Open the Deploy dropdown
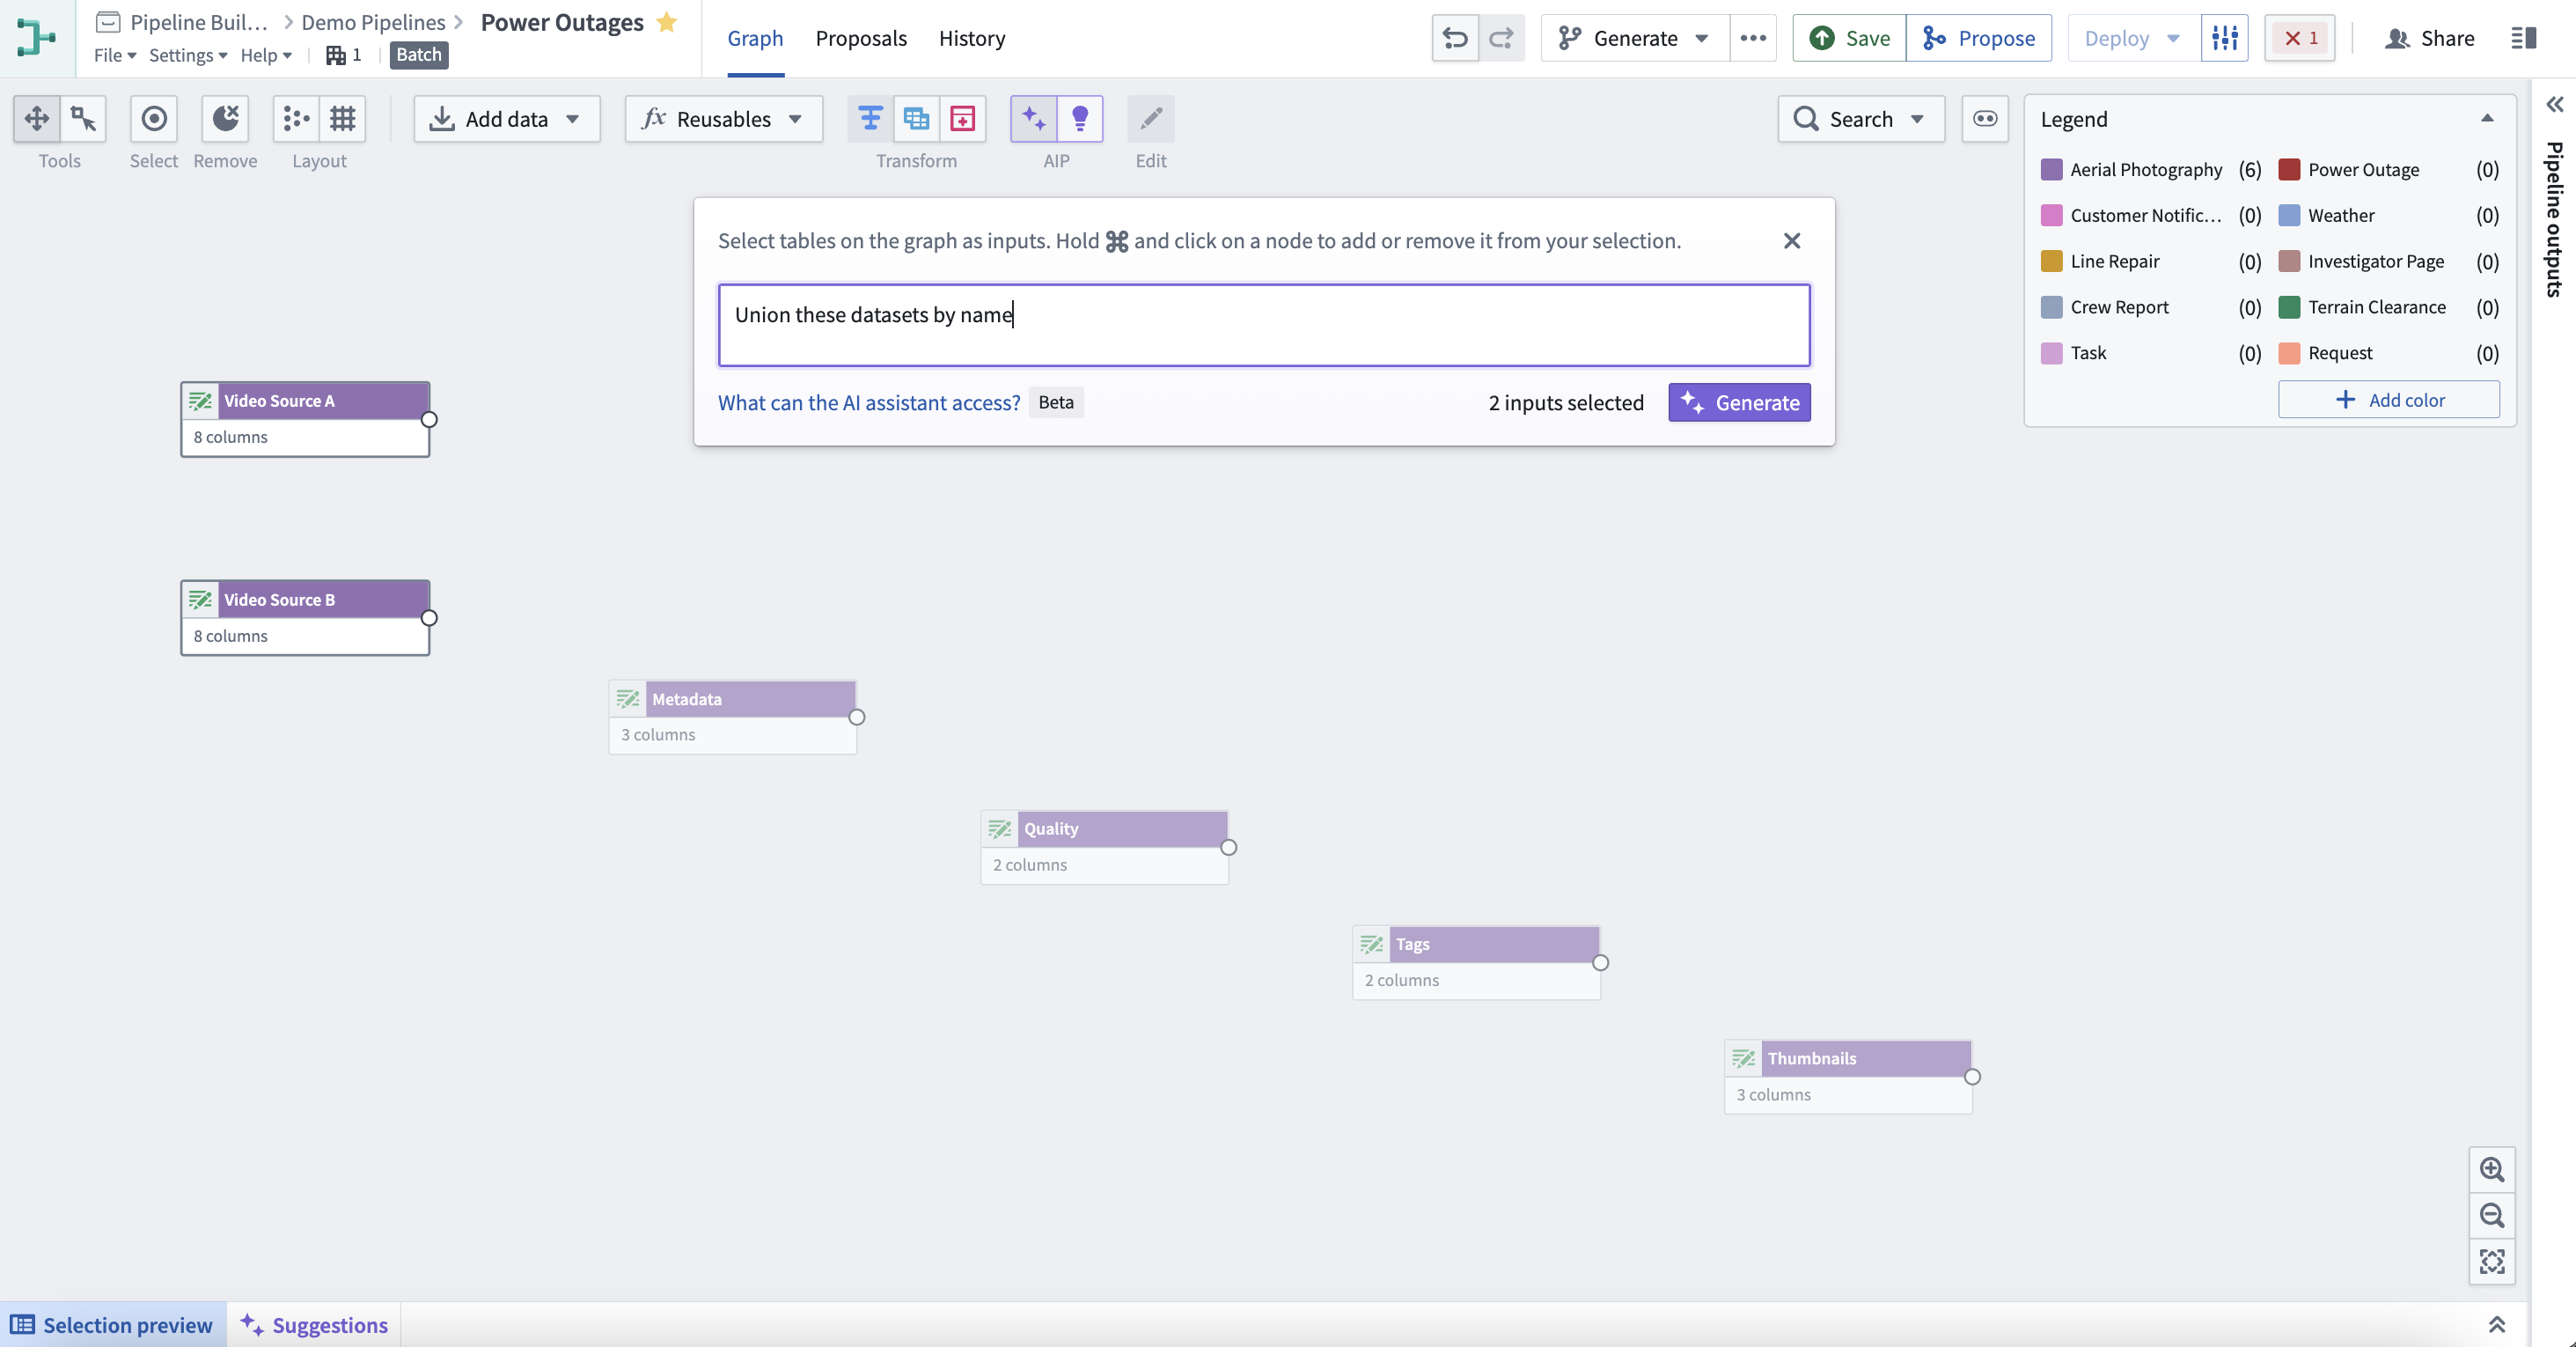The height and width of the screenshot is (1347, 2576). (x=2134, y=38)
